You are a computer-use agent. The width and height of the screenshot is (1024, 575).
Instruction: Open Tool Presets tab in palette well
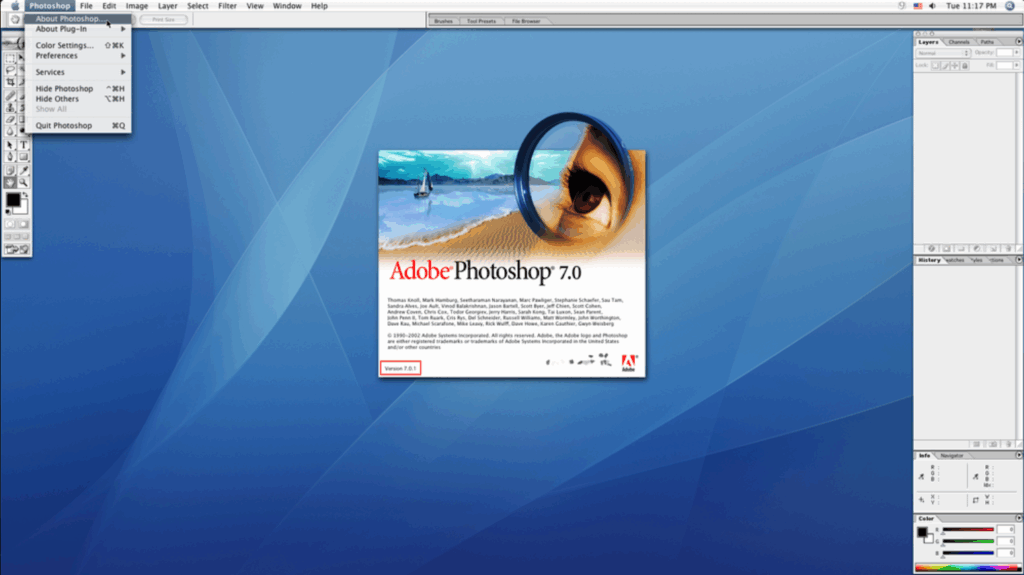[481, 21]
